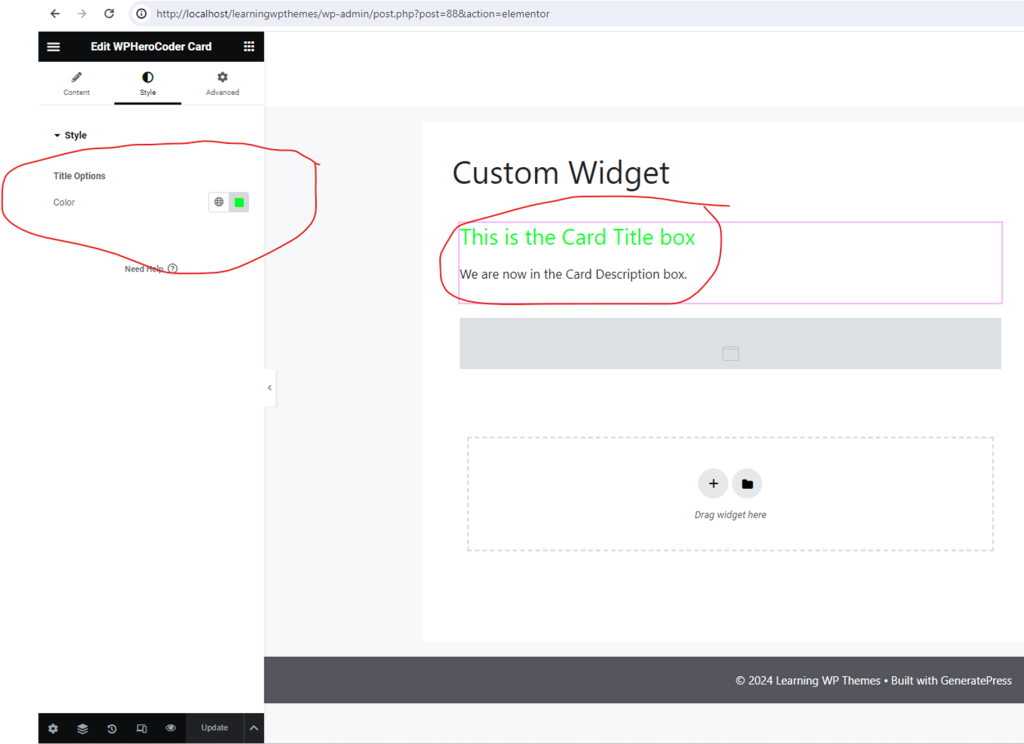Select the green Card Title text
Image resolution: width=1024 pixels, height=744 pixels.
click(x=577, y=238)
